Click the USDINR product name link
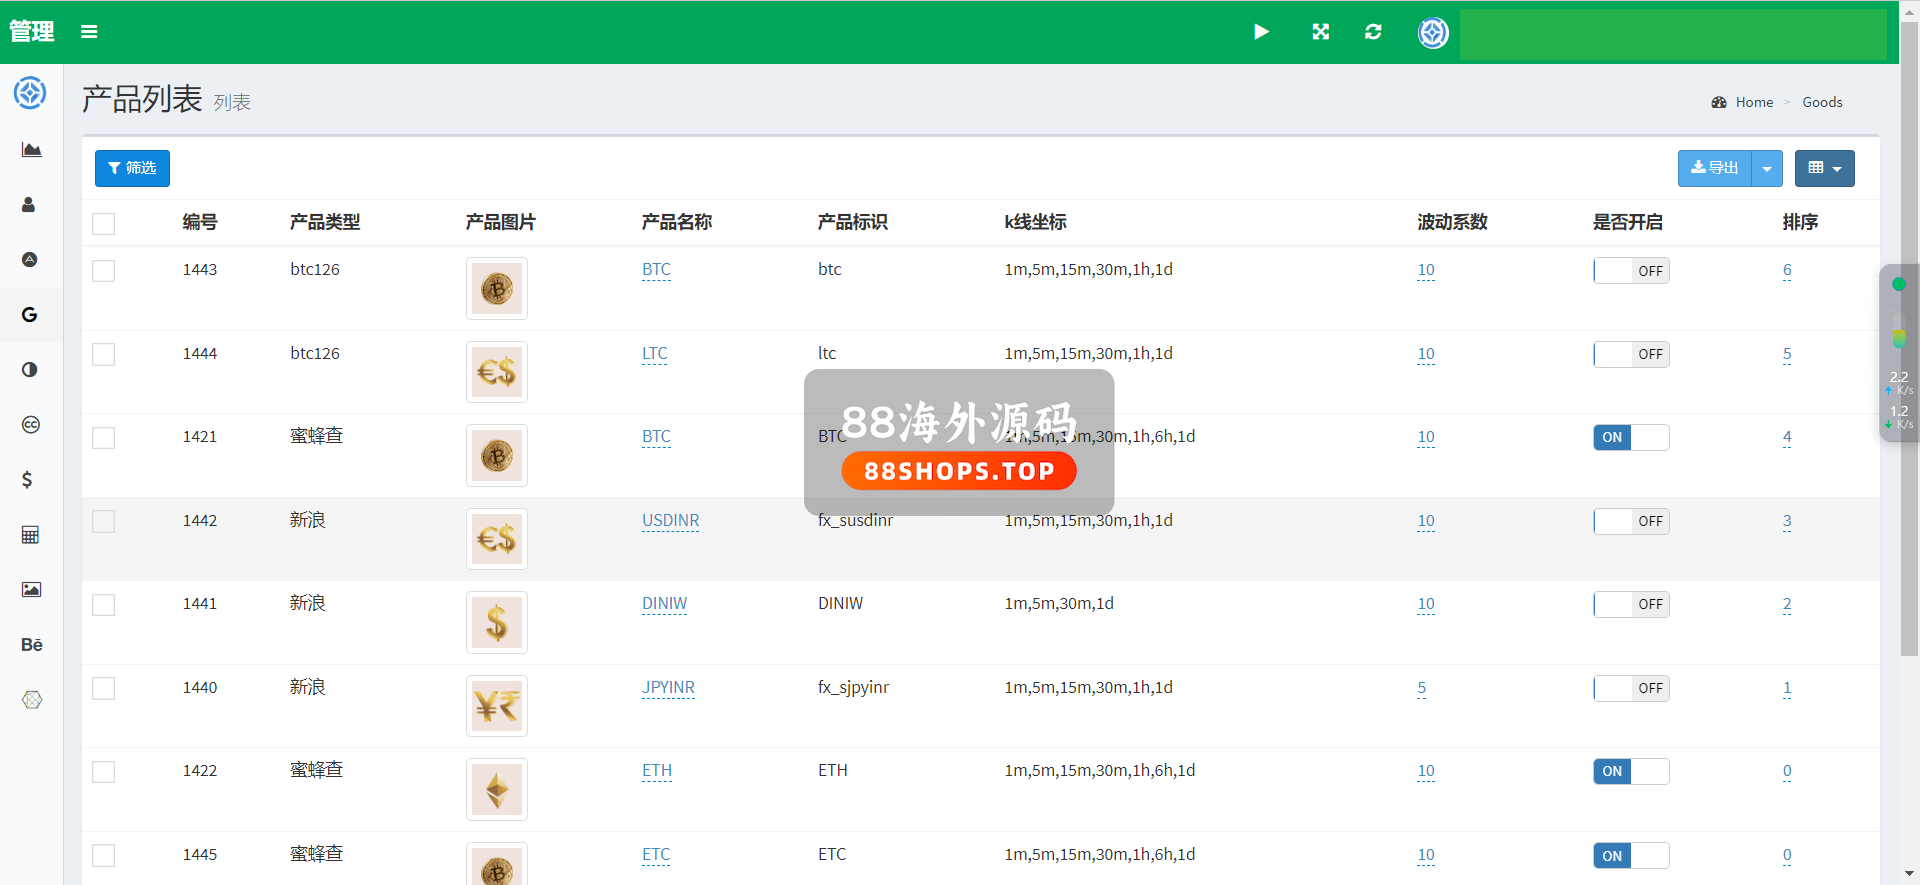Viewport: 1920px width, 885px height. [x=670, y=521]
